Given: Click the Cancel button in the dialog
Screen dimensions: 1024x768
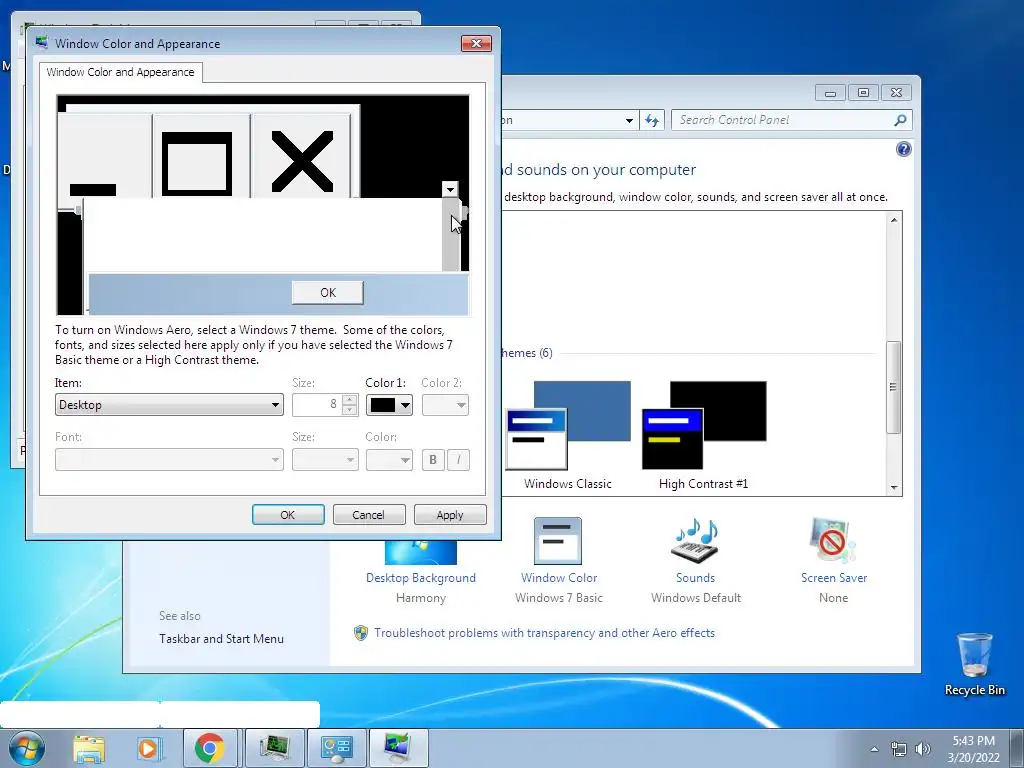Looking at the screenshot, I should pos(369,515).
